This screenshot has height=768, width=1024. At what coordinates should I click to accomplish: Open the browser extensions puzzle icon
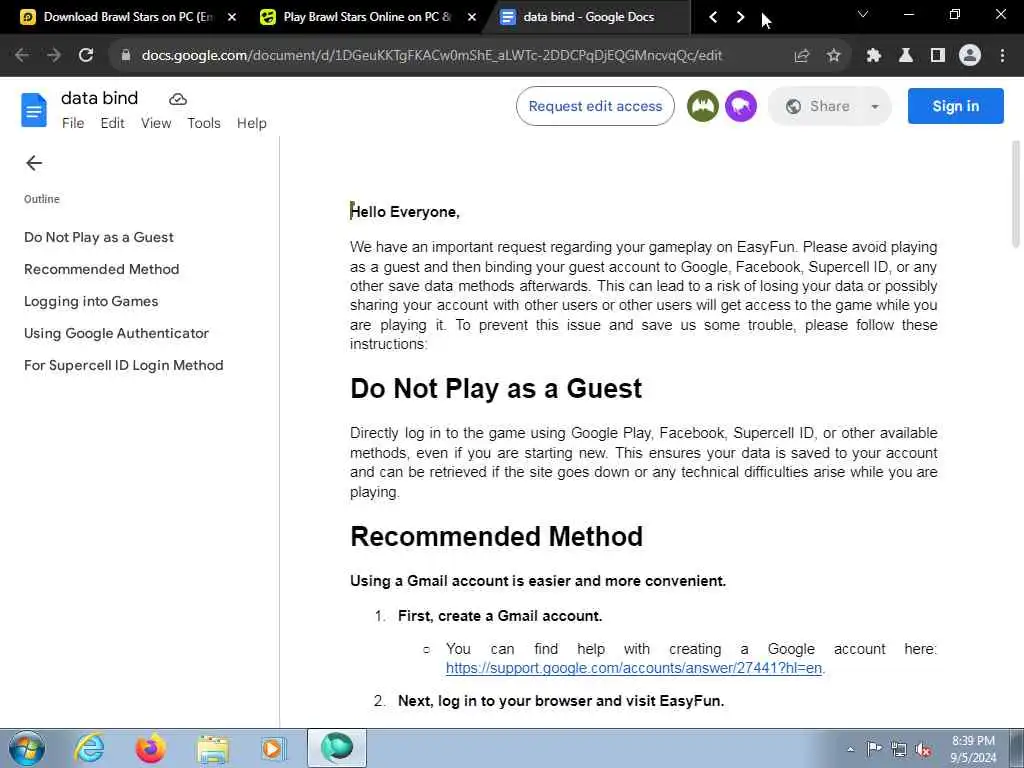(873, 56)
